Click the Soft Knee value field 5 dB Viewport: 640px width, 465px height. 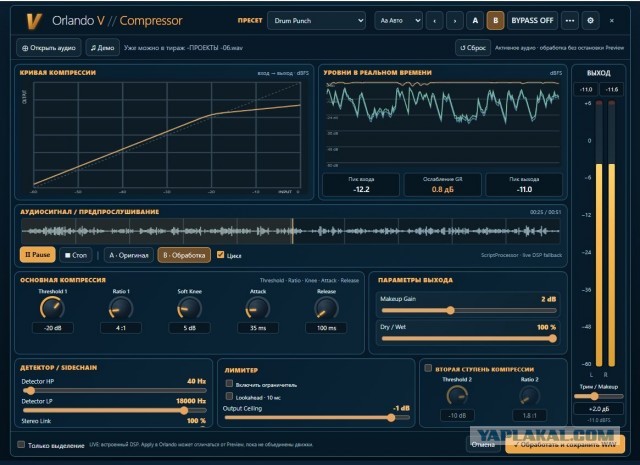point(189,328)
